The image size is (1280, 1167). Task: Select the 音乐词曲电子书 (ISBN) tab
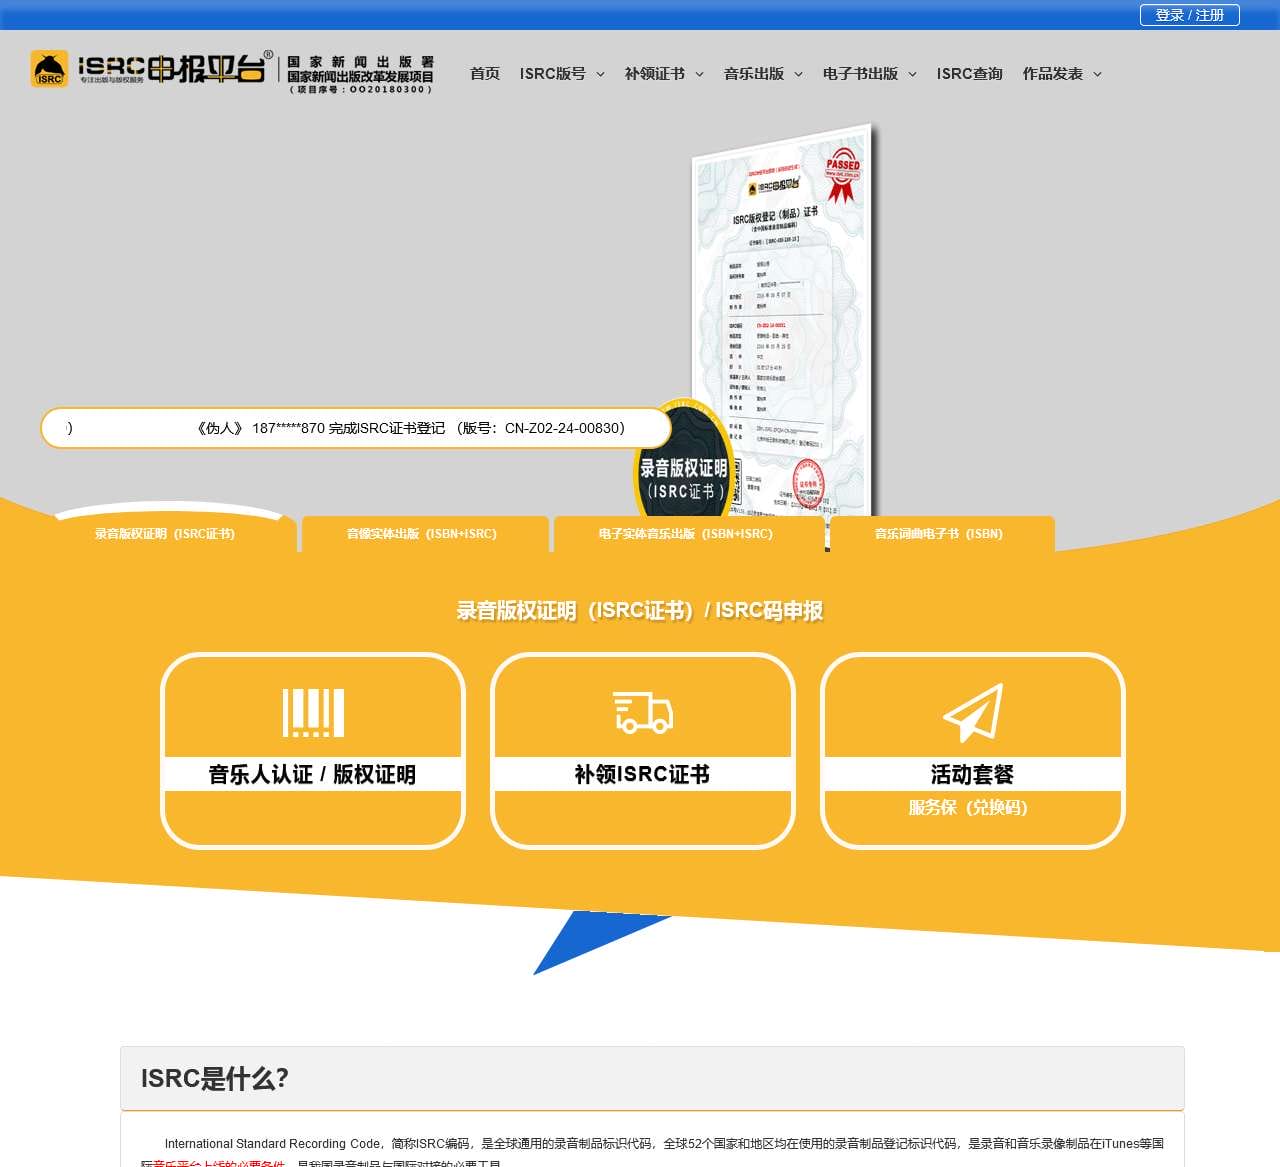pos(936,534)
